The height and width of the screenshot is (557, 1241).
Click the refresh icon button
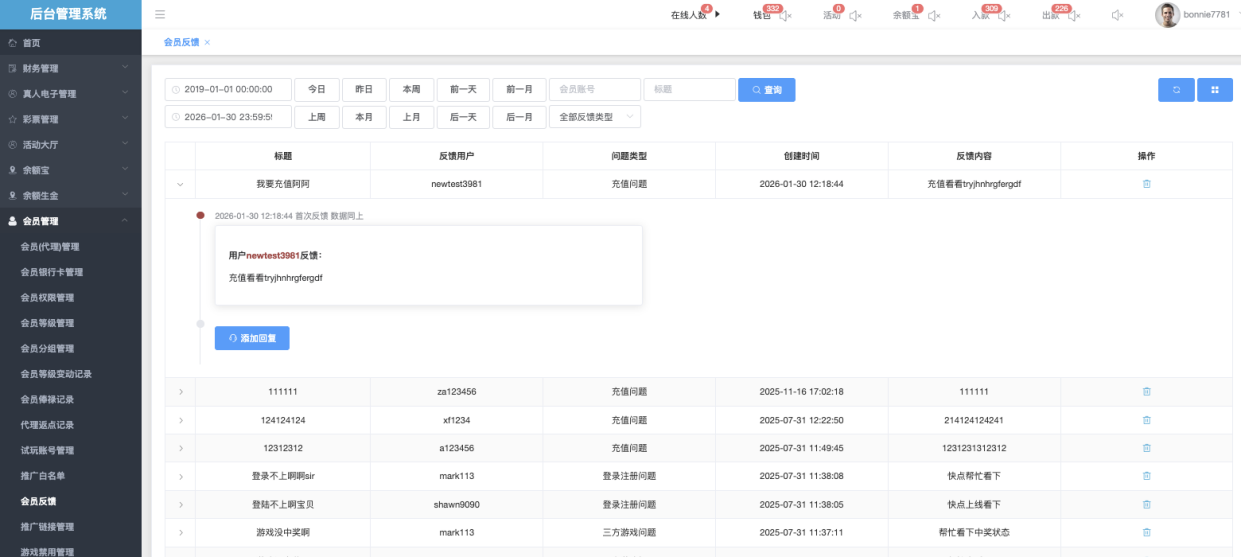click(1176, 90)
